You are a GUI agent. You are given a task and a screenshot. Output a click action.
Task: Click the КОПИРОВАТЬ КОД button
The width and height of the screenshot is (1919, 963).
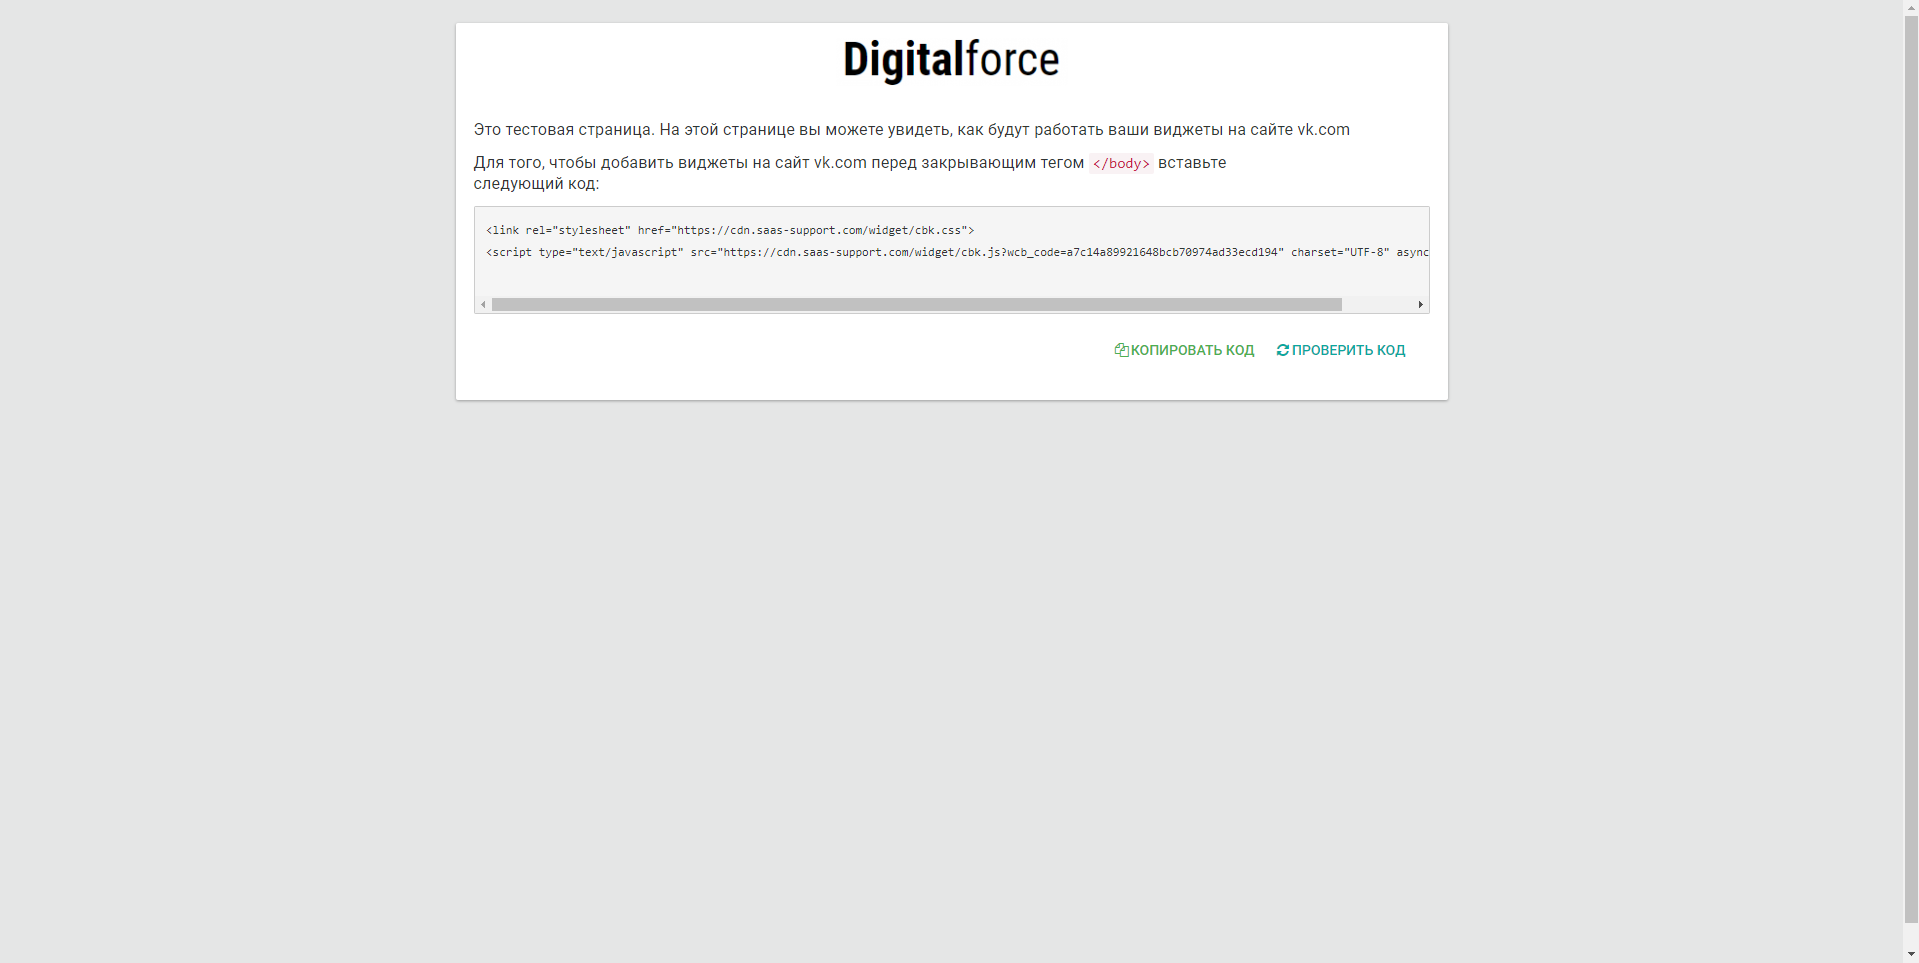point(1184,350)
